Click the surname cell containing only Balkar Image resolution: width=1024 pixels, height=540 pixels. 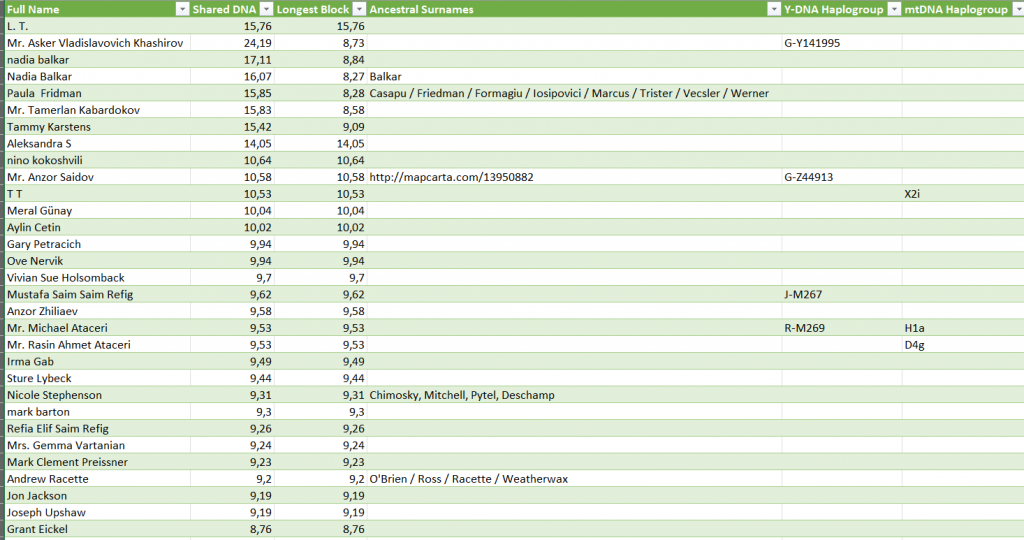385,76
